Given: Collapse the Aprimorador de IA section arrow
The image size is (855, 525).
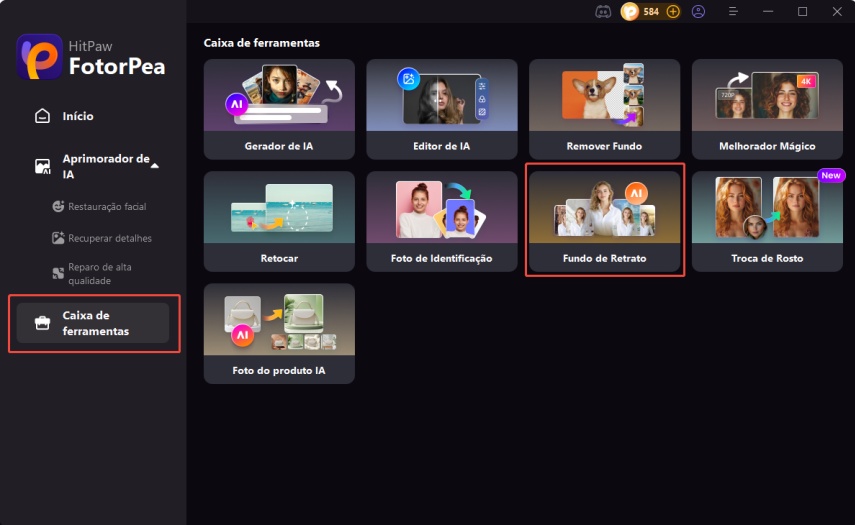Looking at the screenshot, I should (155, 166).
